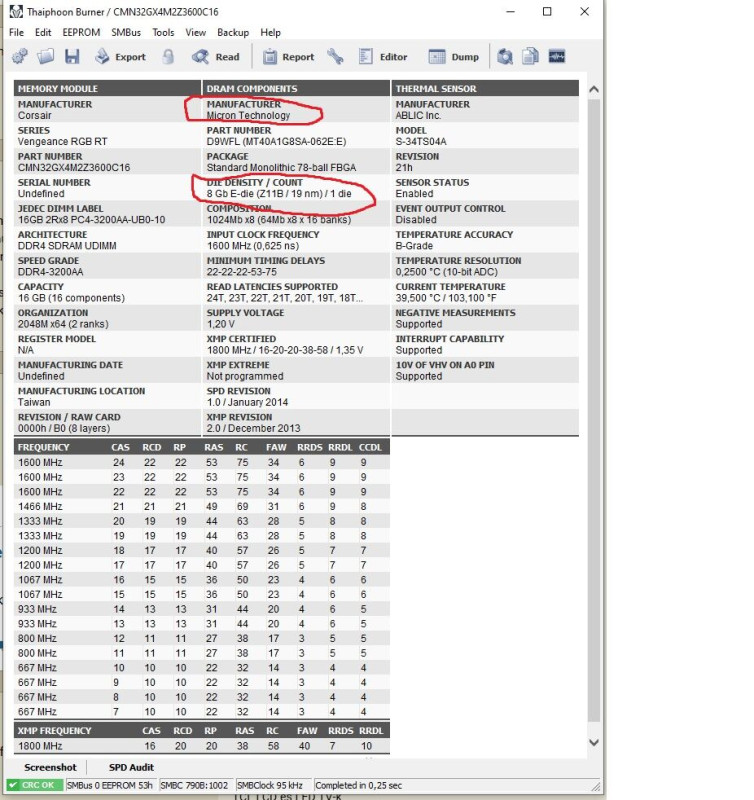The height and width of the screenshot is (800, 754).
Task: Select the 8 Gb E-die die density value
Action: (279, 194)
